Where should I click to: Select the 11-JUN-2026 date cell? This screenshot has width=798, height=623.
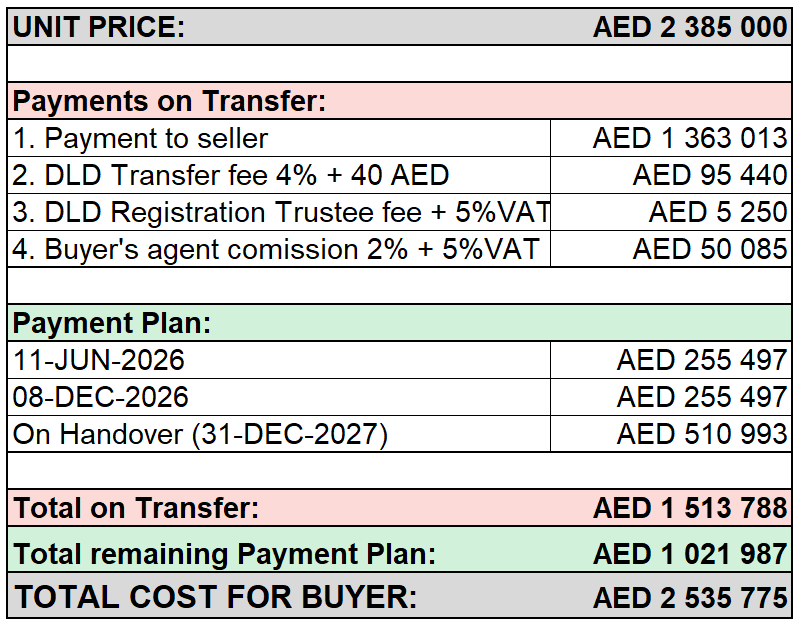(279, 360)
